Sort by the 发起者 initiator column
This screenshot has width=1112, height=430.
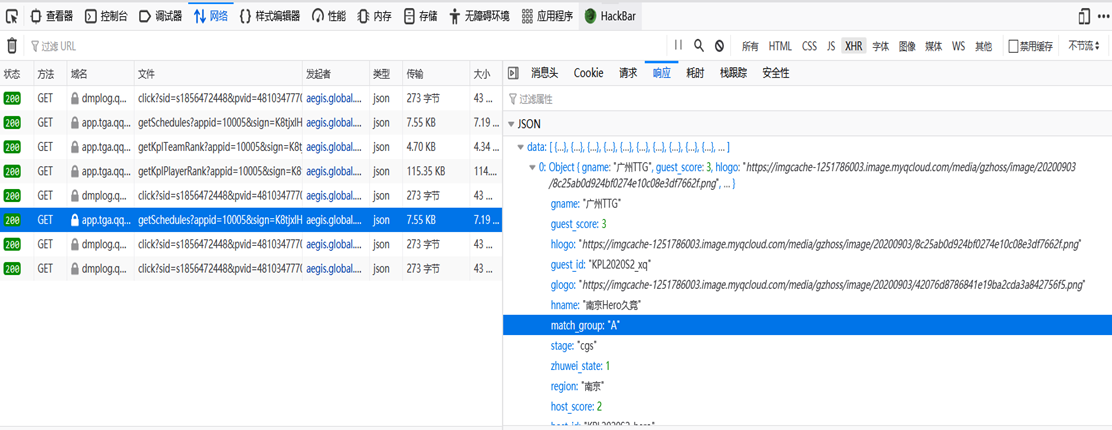click(x=336, y=73)
